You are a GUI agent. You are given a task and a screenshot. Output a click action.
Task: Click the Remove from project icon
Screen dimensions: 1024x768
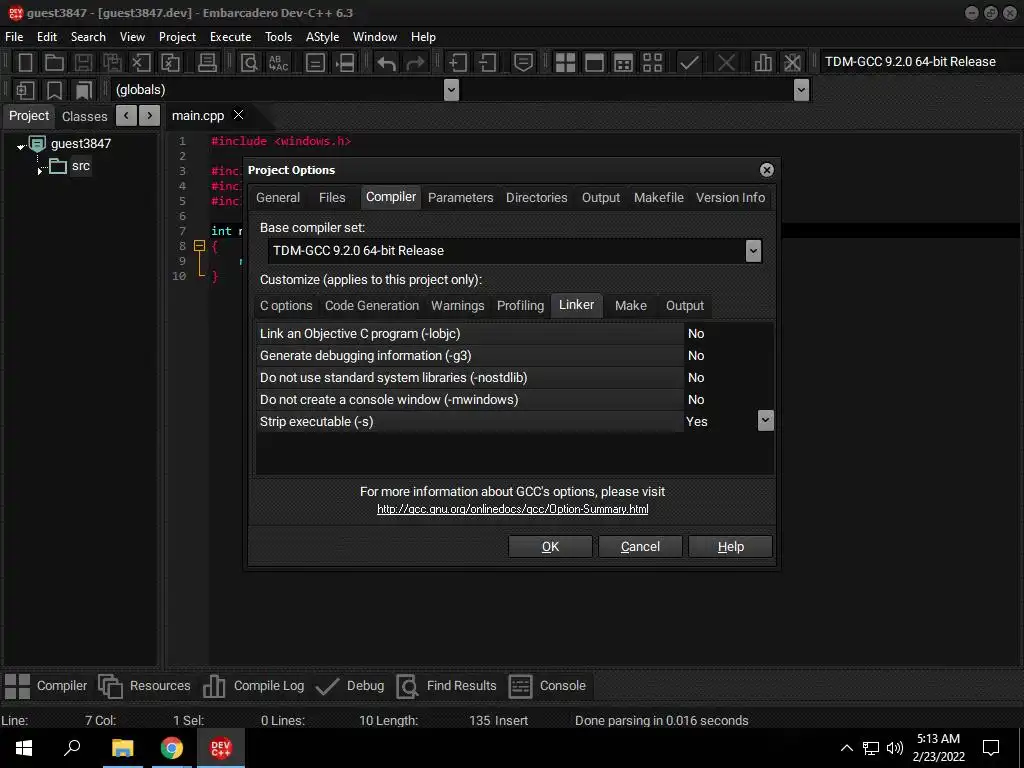coord(487,63)
